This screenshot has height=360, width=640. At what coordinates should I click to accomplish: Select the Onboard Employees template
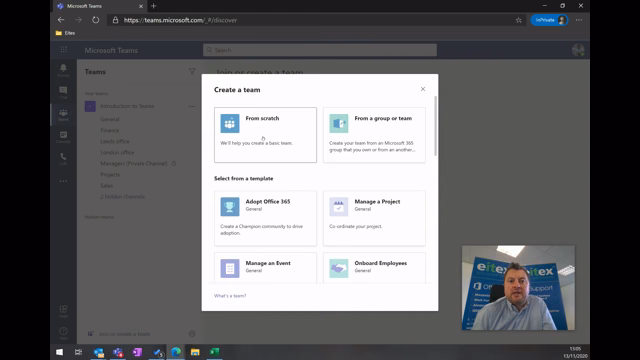pos(374,268)
